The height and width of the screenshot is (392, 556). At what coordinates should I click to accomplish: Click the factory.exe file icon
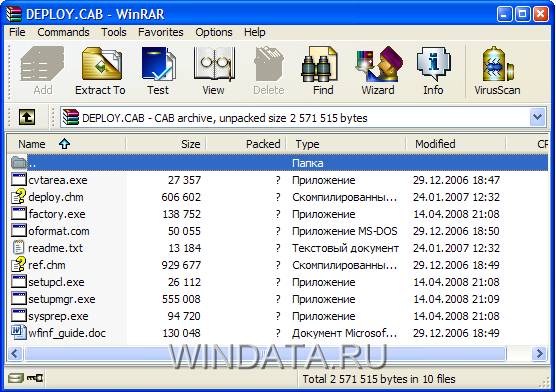[18, 214]
